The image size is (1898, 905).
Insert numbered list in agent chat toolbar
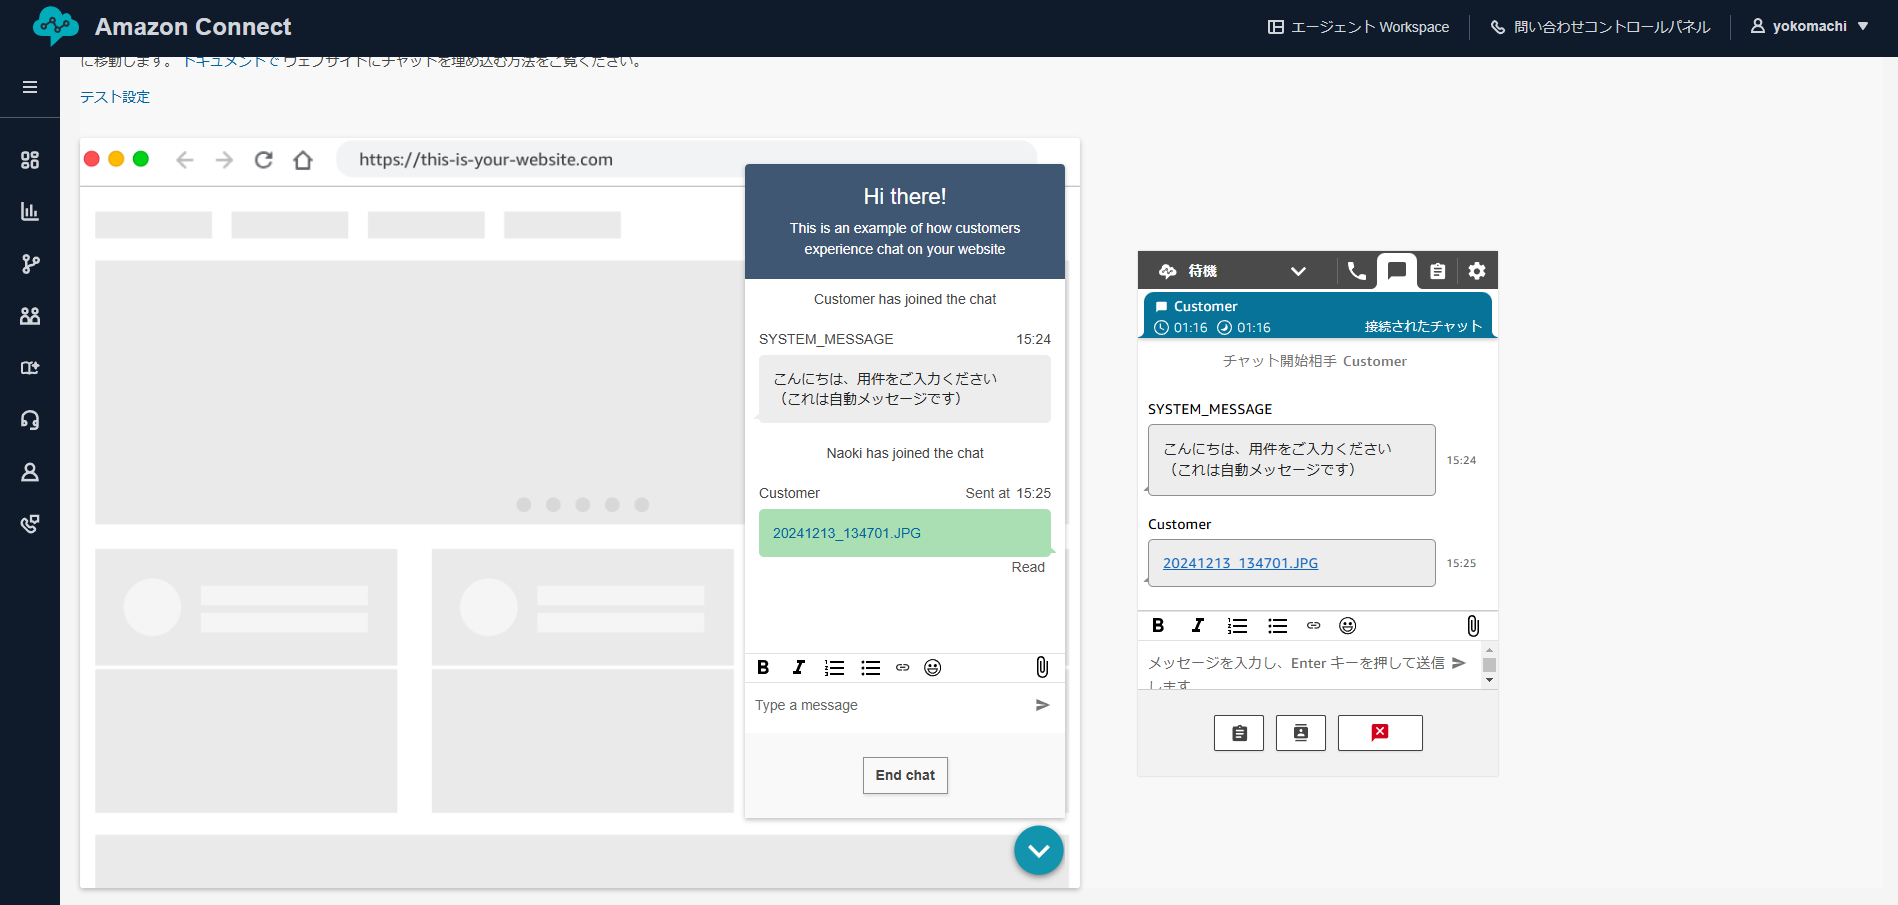point(1237,626)
